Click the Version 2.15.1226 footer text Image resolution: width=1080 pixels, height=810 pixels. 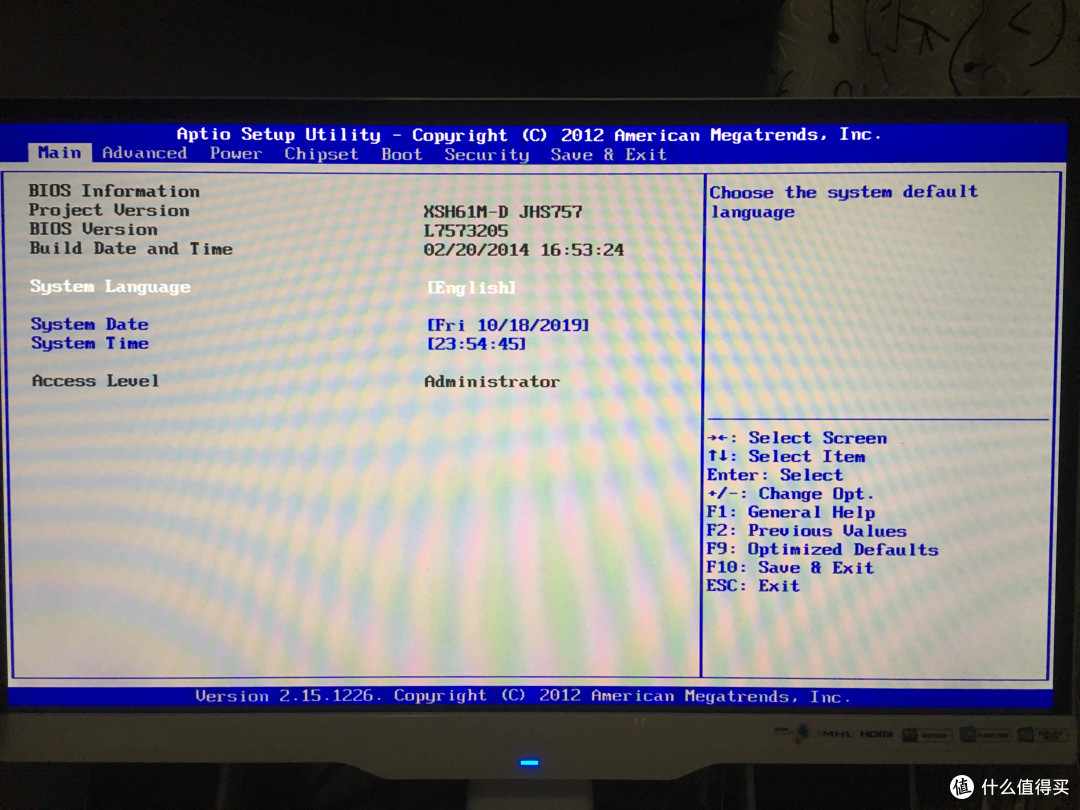[x=523, y=696]
